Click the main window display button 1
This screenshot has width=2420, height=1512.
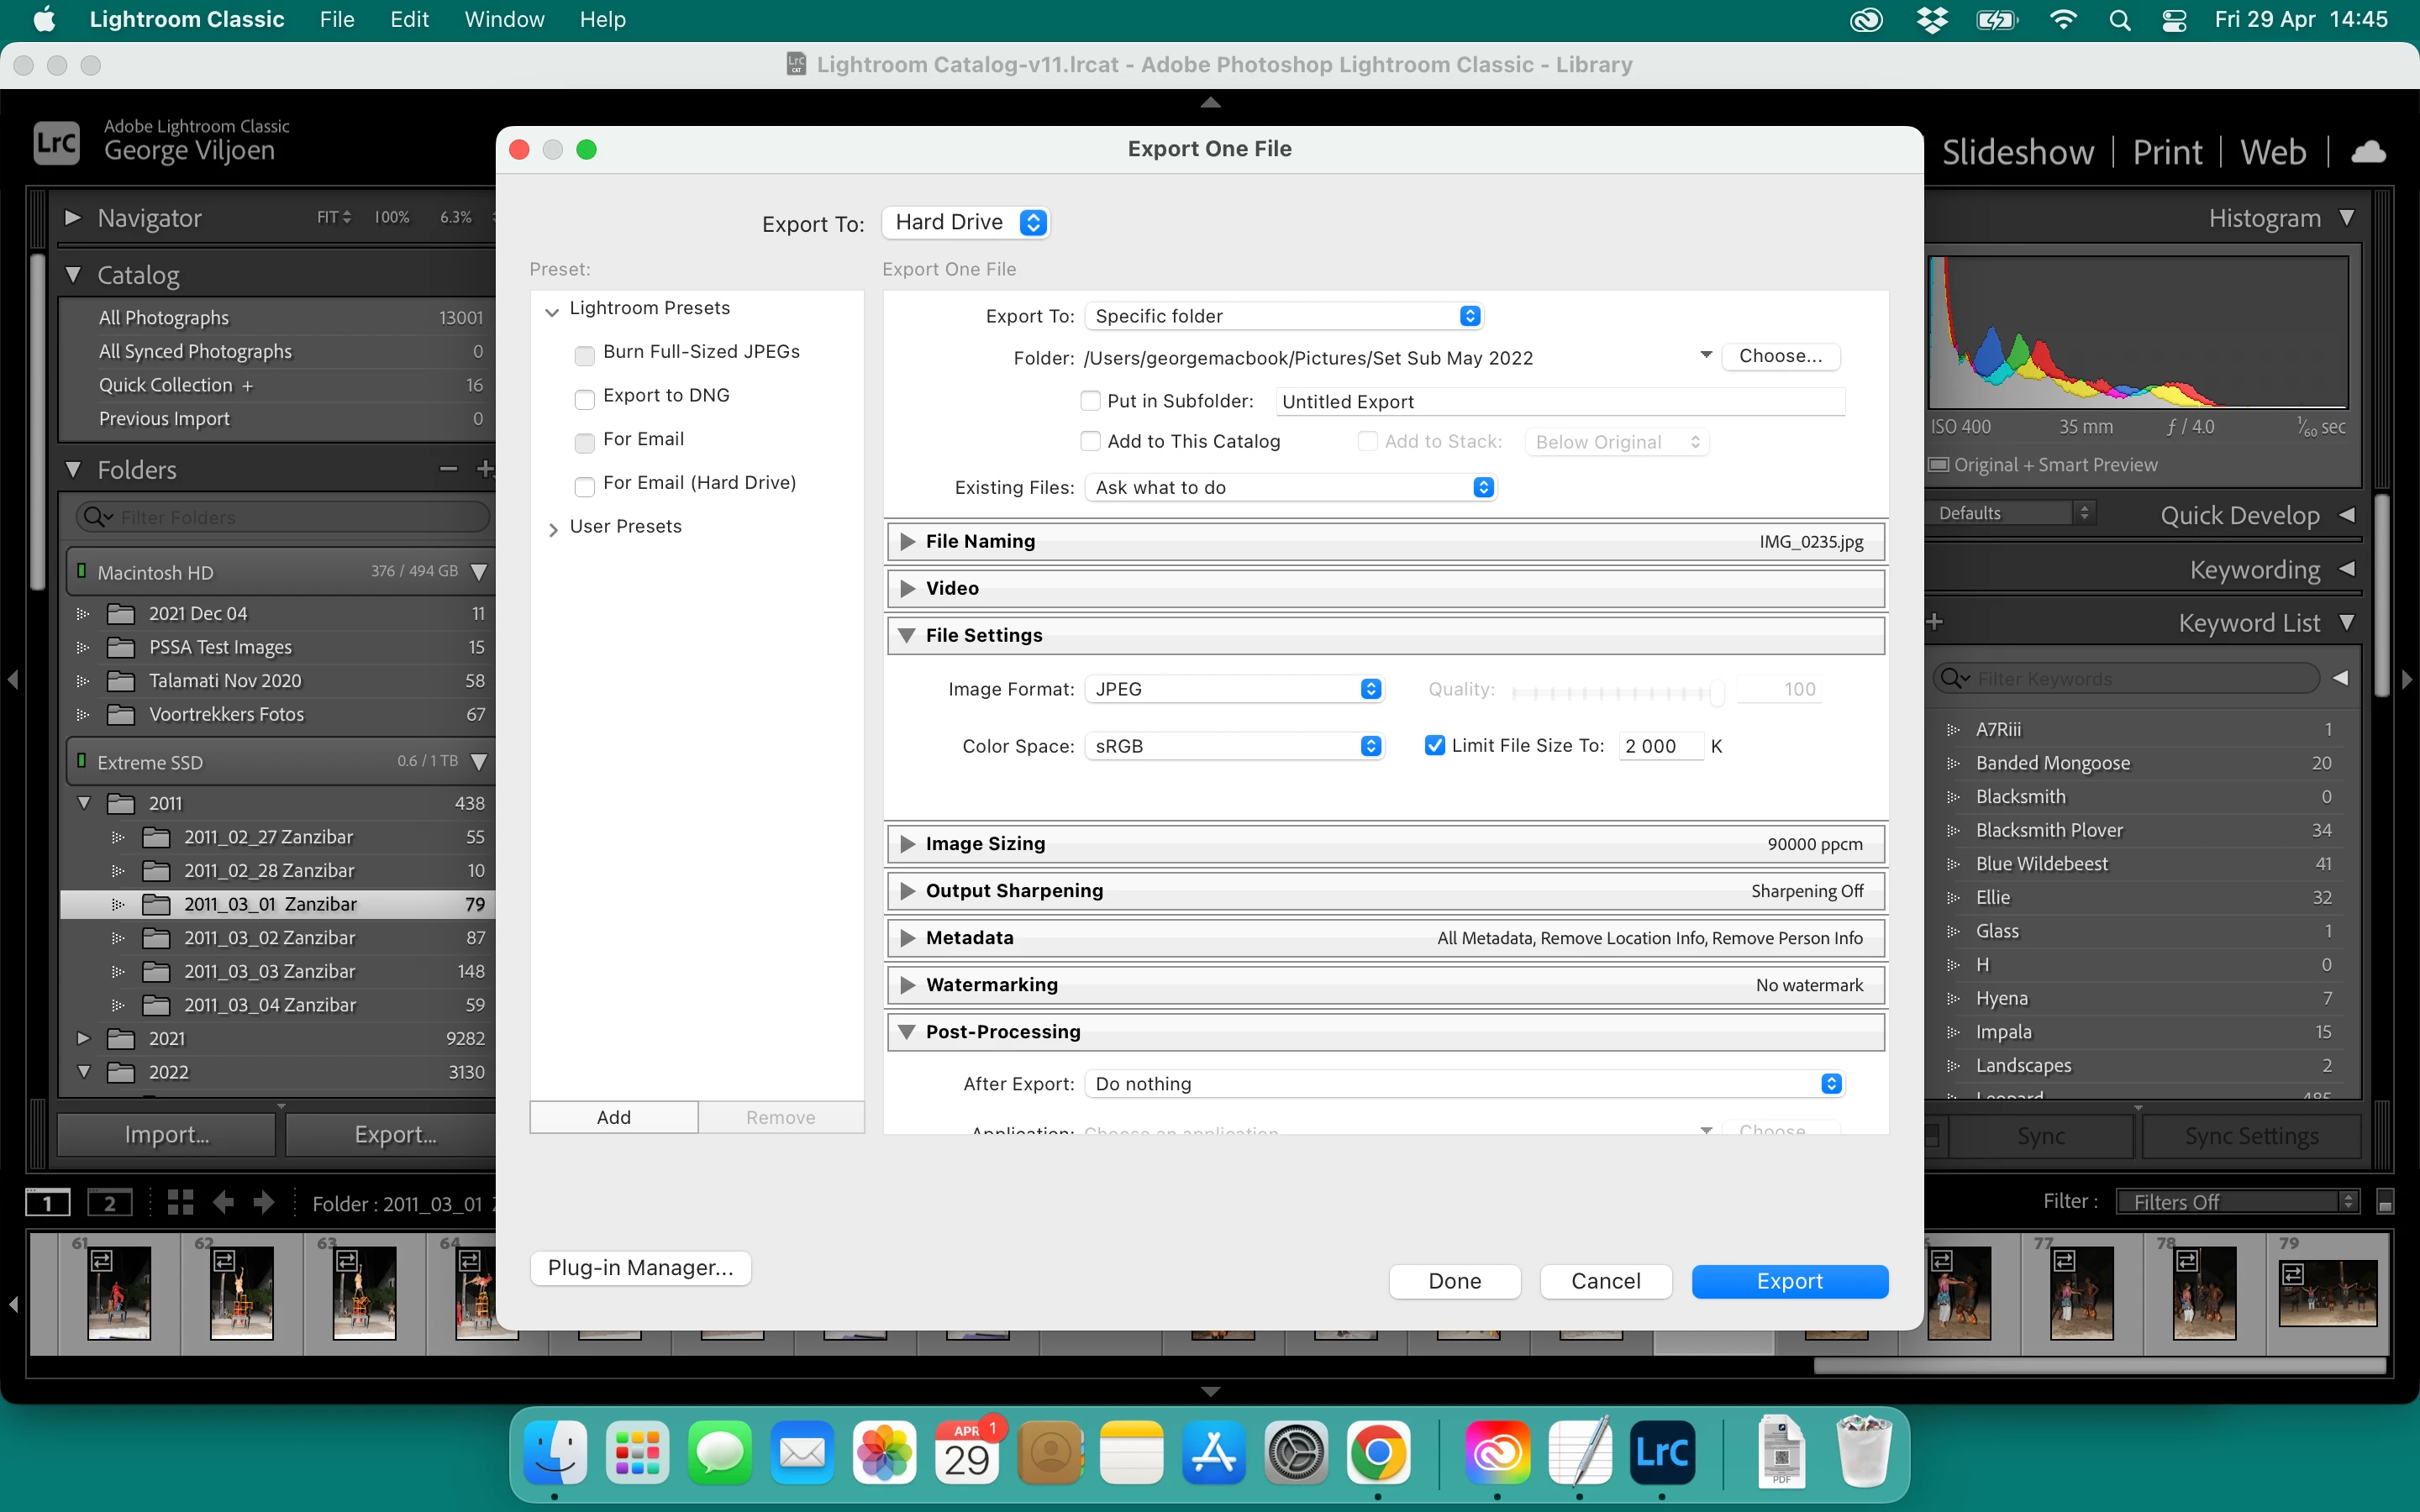click(x=47, y=1203)
